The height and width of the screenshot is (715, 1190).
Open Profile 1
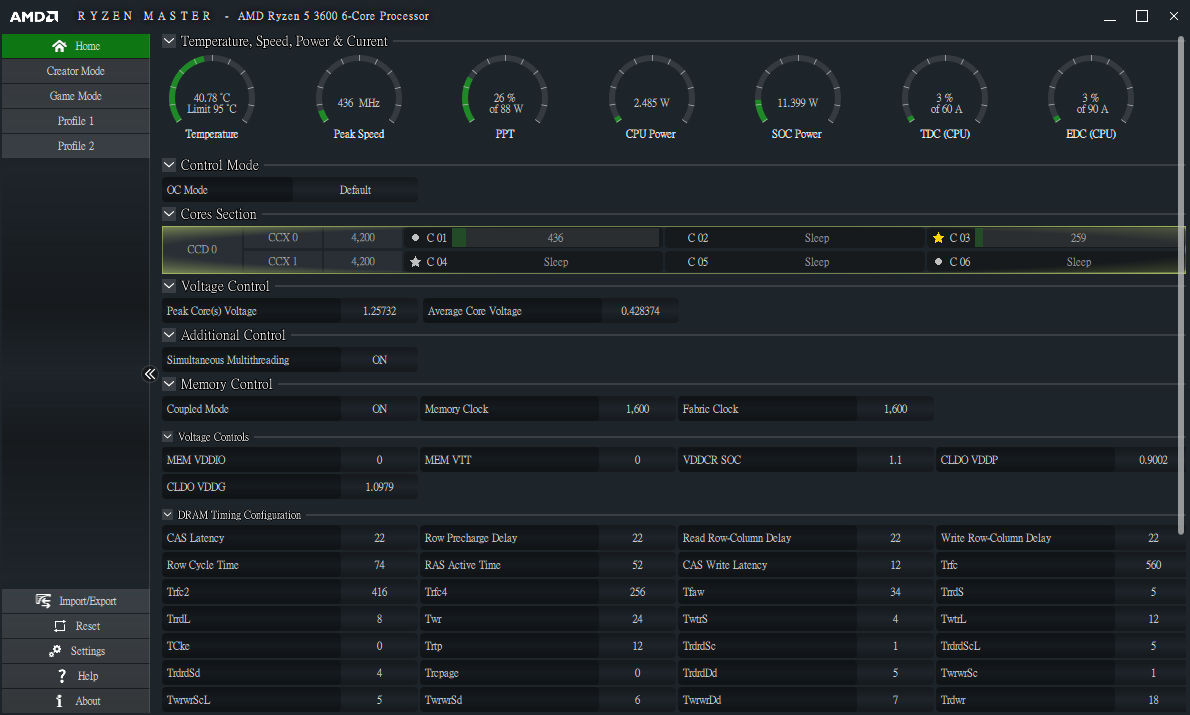tap(76, 121)
